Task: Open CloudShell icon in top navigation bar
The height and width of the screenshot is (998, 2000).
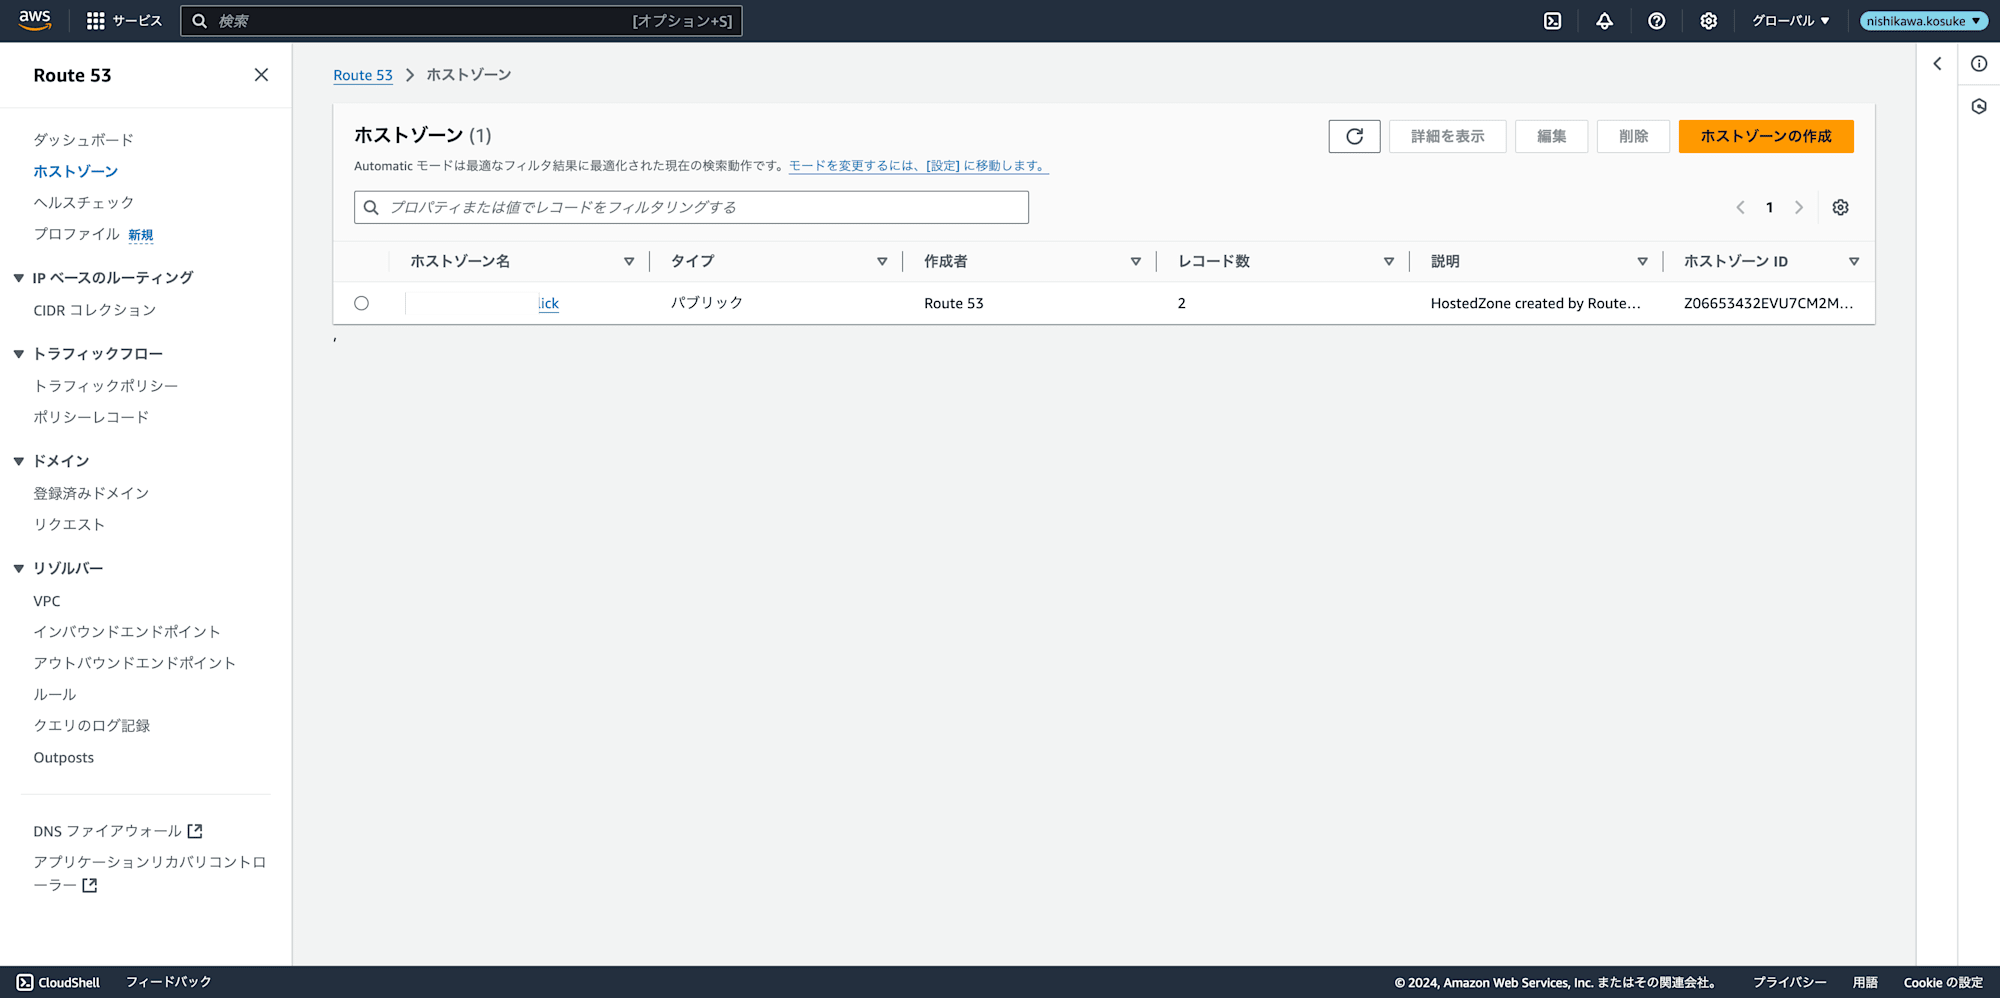Action: pyautogui.click(x=1552, y=21)
